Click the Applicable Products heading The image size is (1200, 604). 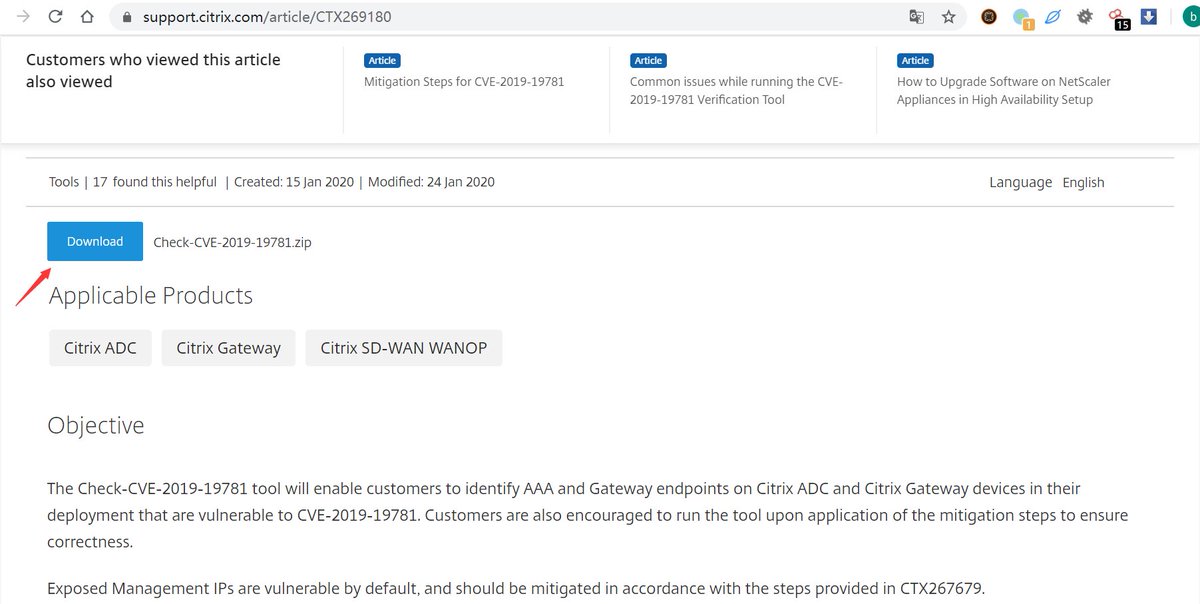click(151, 296)
